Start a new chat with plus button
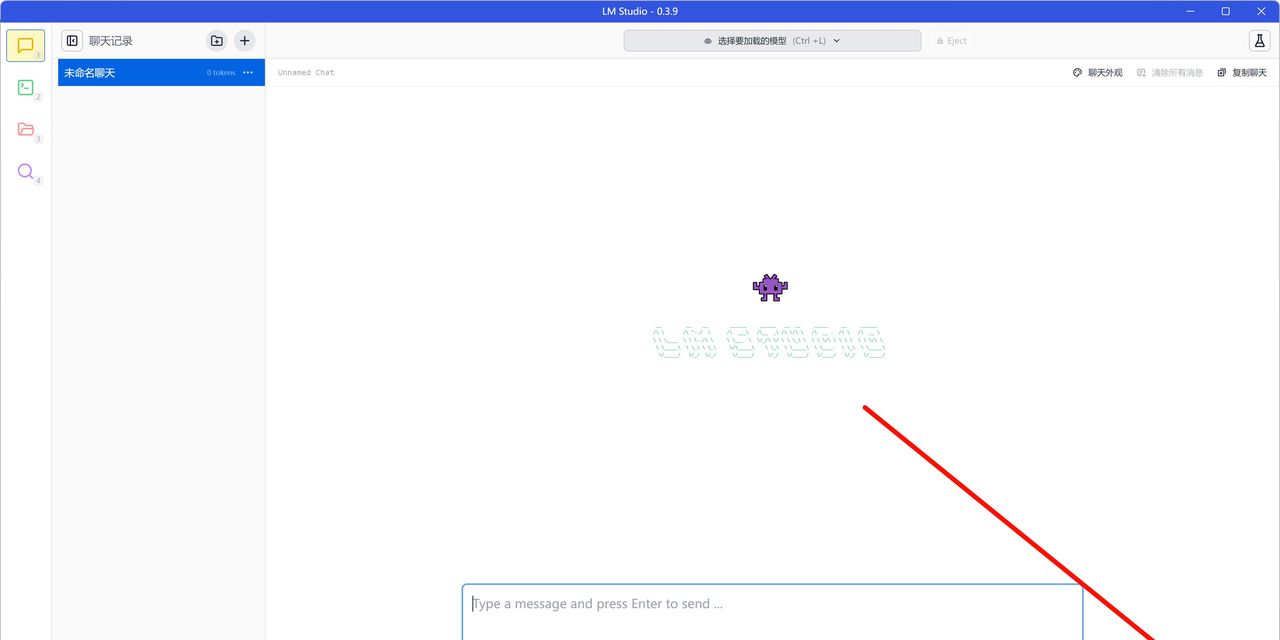1280x640 pixels. (x=245, y=41)
